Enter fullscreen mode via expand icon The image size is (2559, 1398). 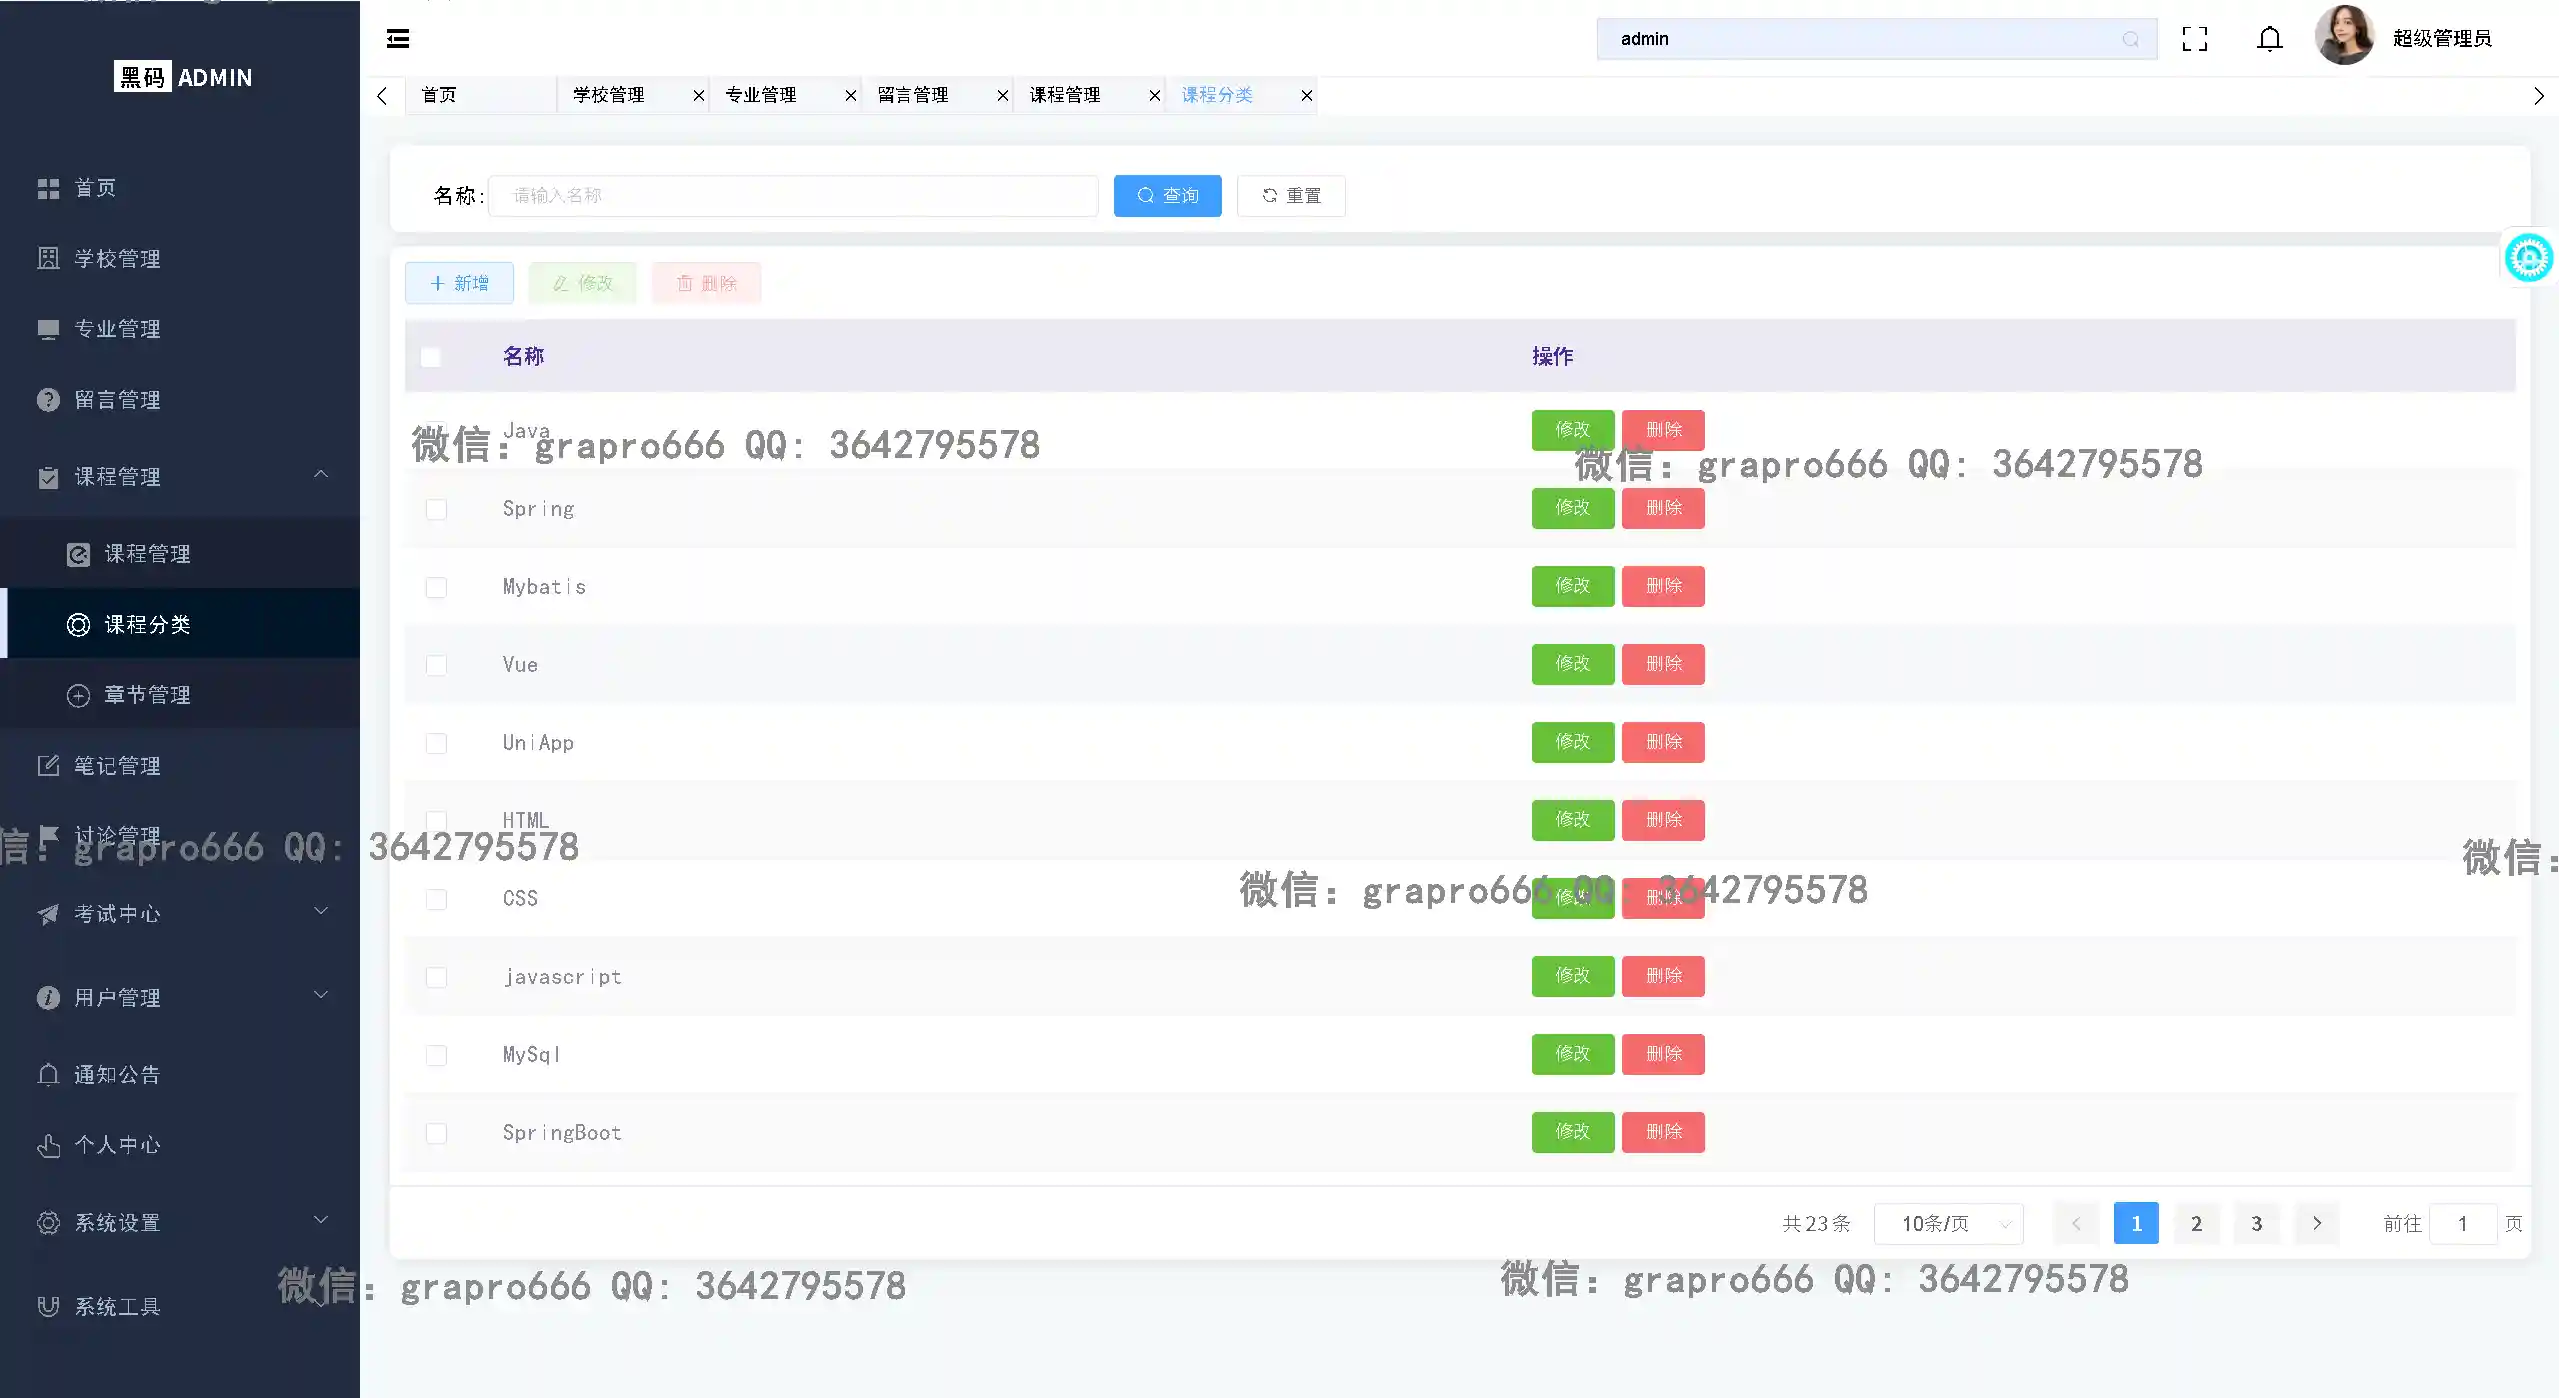(2194, 39)
